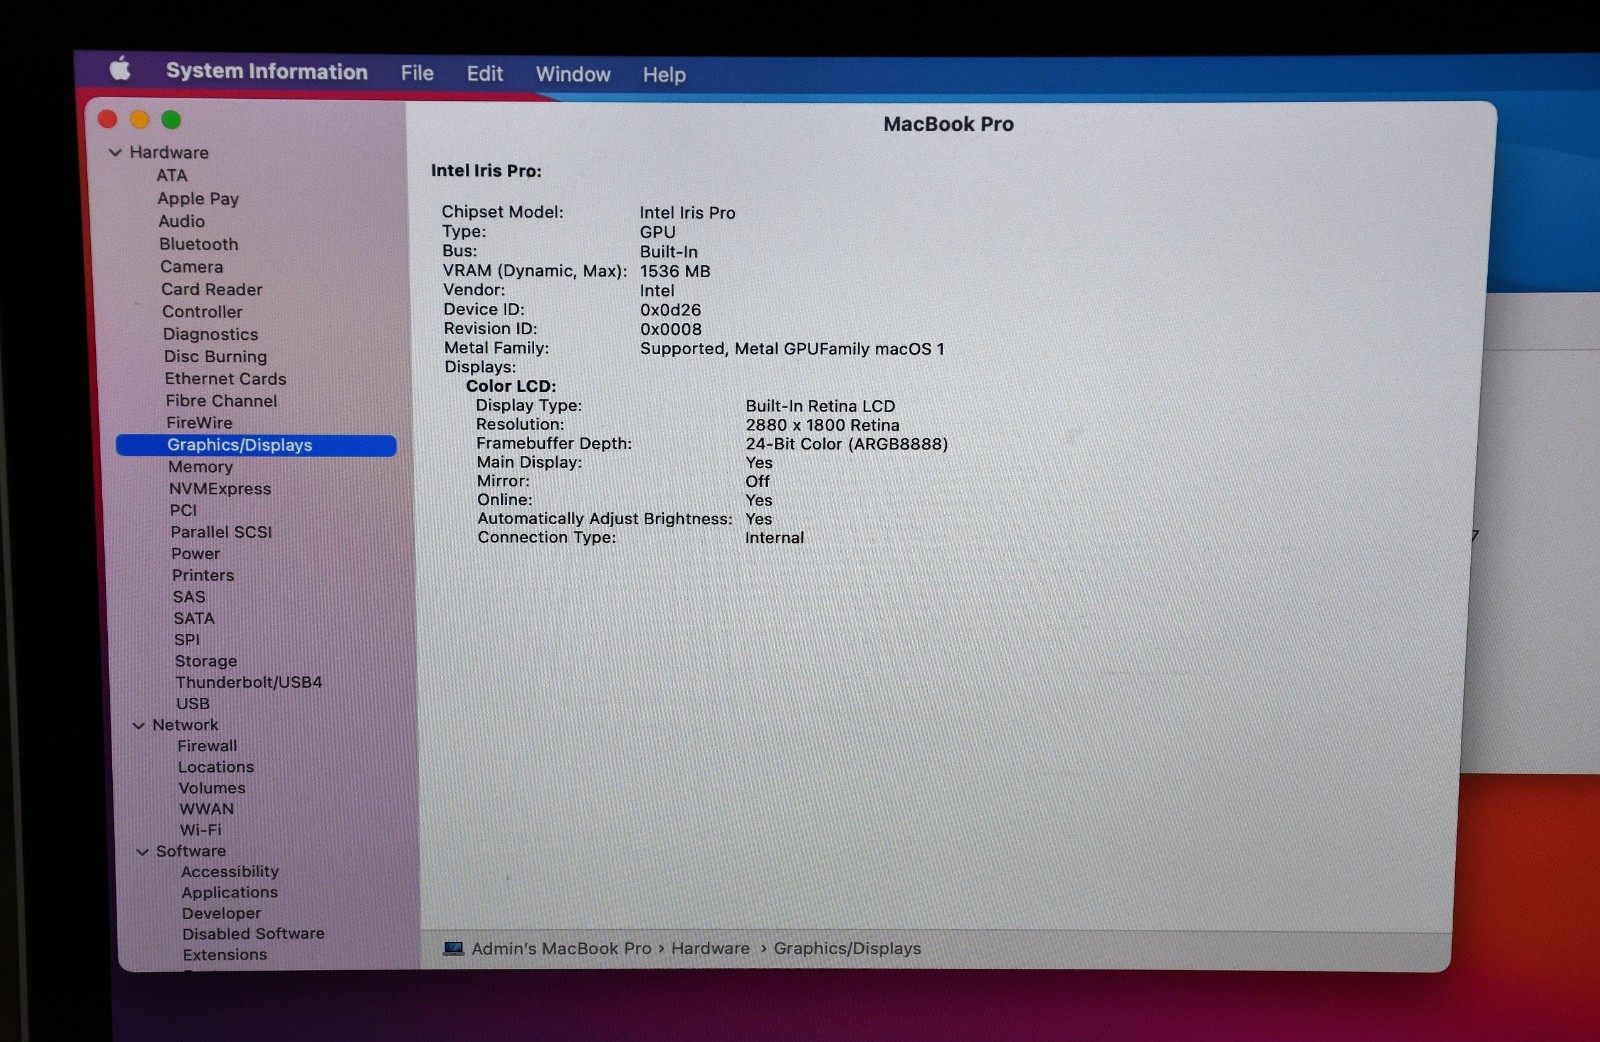
Task: Select Fibre Channel in the sidebar
Action: tap(222, 400)
